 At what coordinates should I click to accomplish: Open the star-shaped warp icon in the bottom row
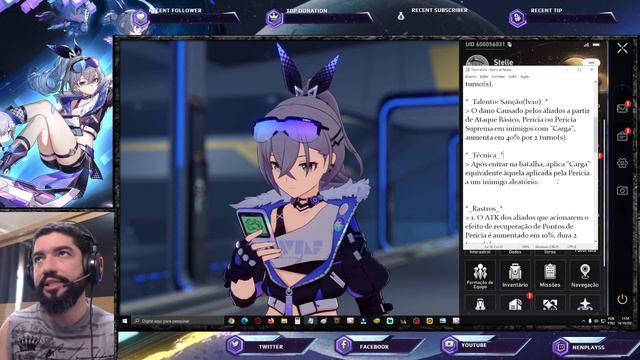pyautogui.click(x=585, y=304)
